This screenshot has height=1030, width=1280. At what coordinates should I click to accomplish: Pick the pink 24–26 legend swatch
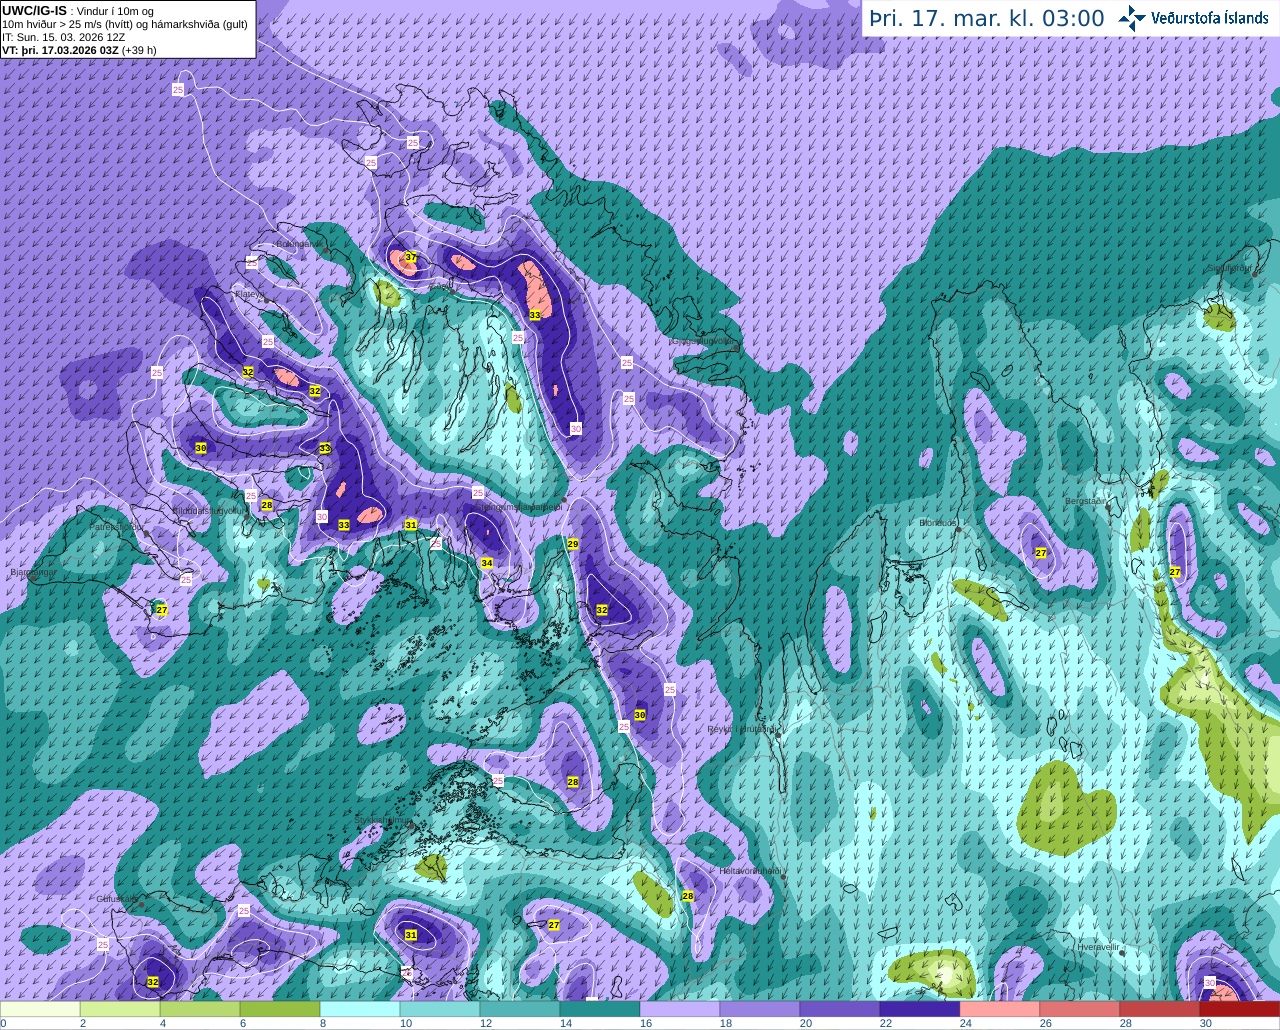point(1000,1009)
